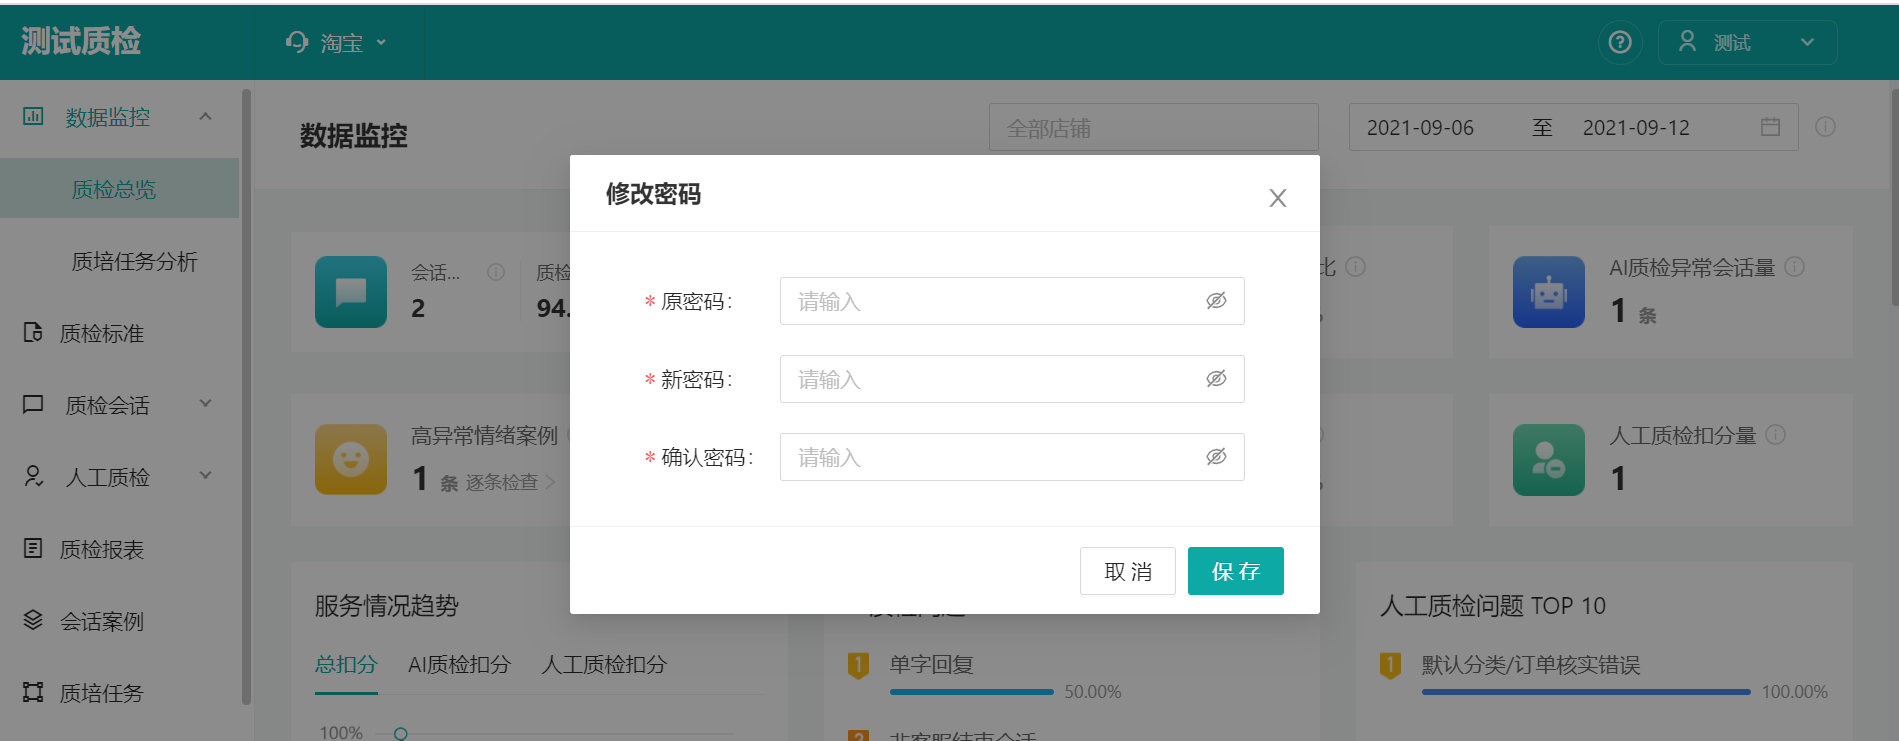This screenshot has height=741, width=1899.
Task: Click the 质检报表 report icon
Action: point(33,548)
